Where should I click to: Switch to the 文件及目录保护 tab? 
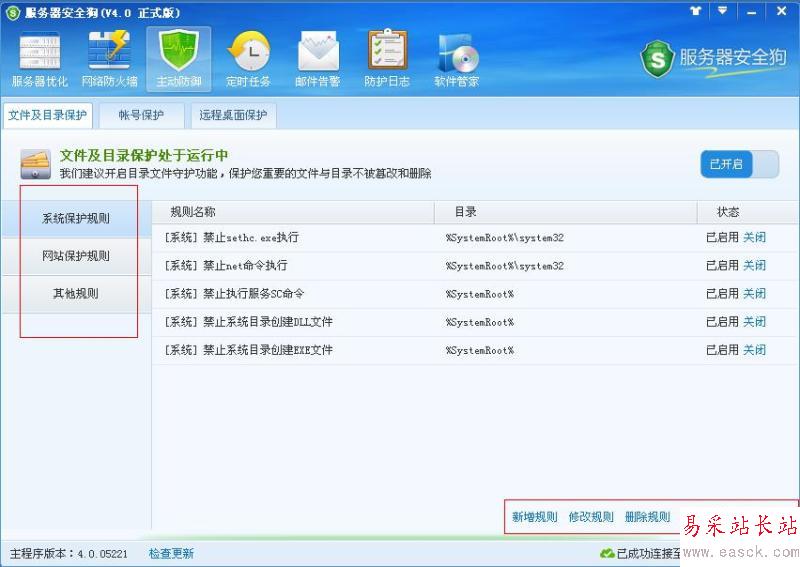47,115
